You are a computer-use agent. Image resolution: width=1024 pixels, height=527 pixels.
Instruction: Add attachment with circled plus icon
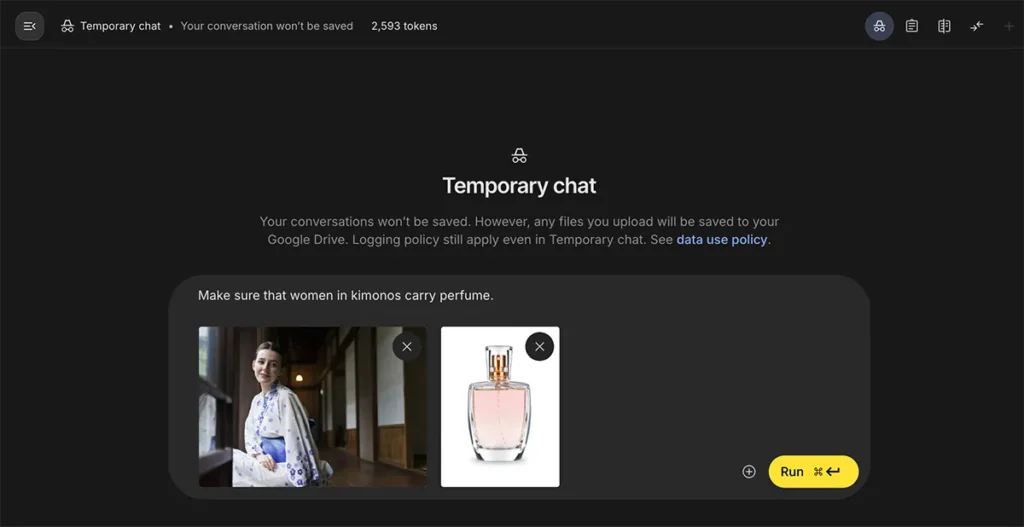(x=749, y=471)
